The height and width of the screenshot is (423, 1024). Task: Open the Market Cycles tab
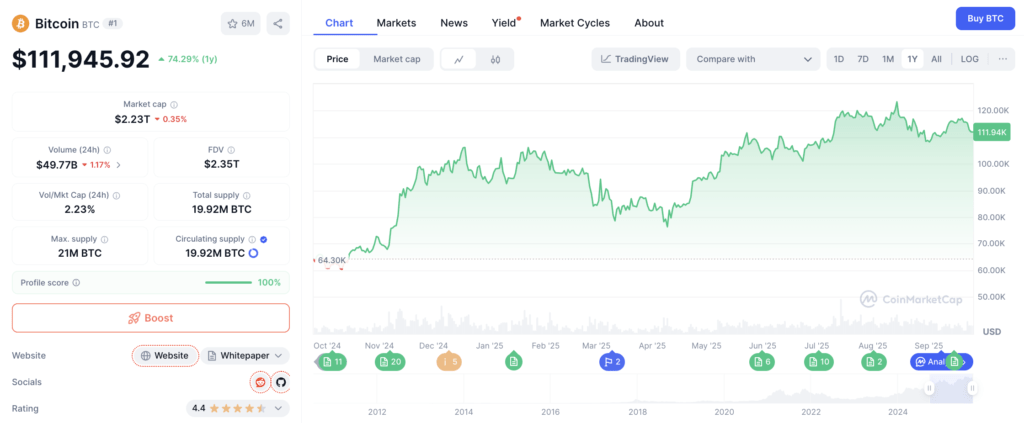pyautogui.click(x=575, y=23)
